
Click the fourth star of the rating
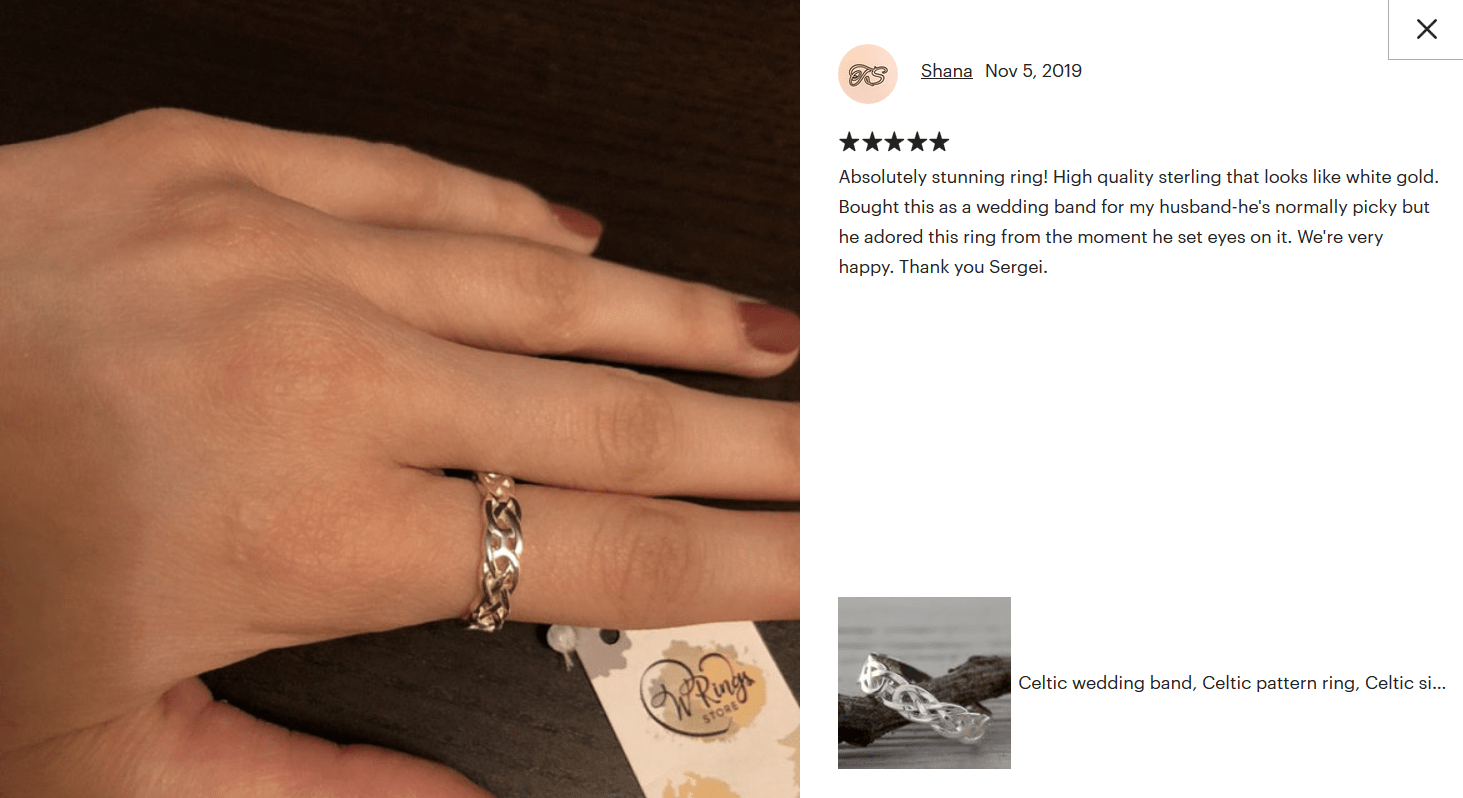pos(916,142)
